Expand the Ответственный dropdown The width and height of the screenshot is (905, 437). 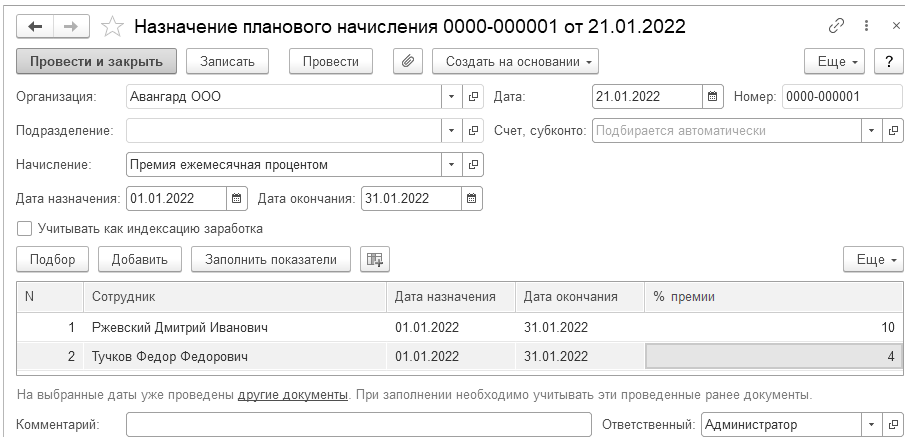(869, 425)
